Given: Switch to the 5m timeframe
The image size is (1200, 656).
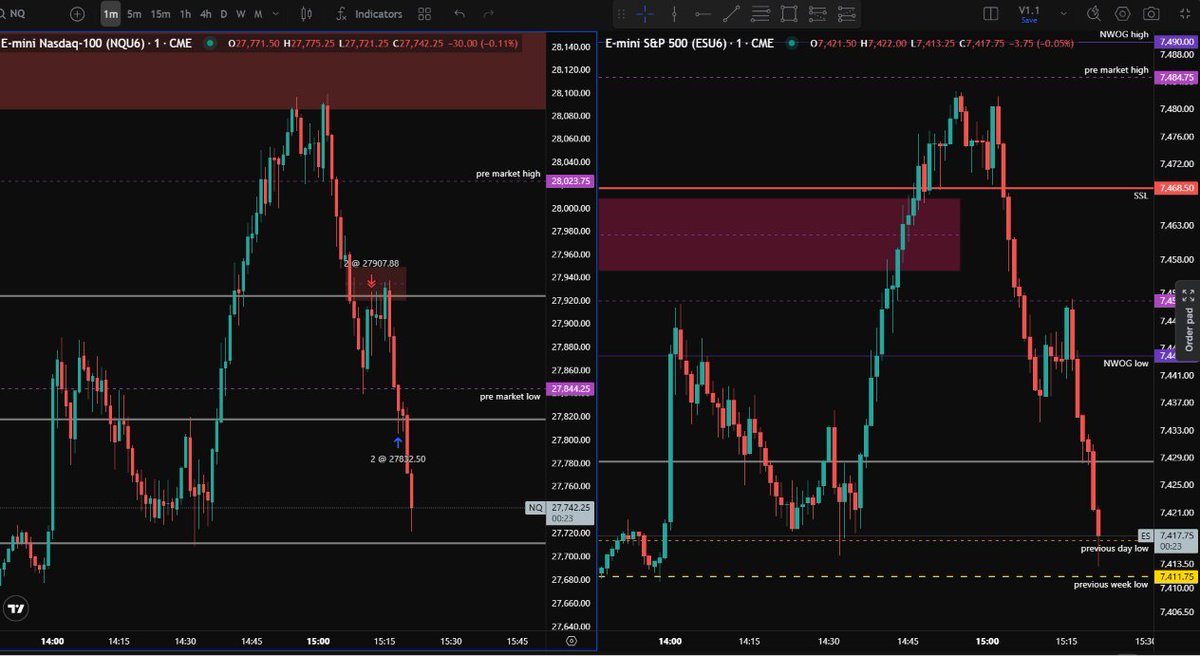Looking at the screenshot, I should 134,14.
